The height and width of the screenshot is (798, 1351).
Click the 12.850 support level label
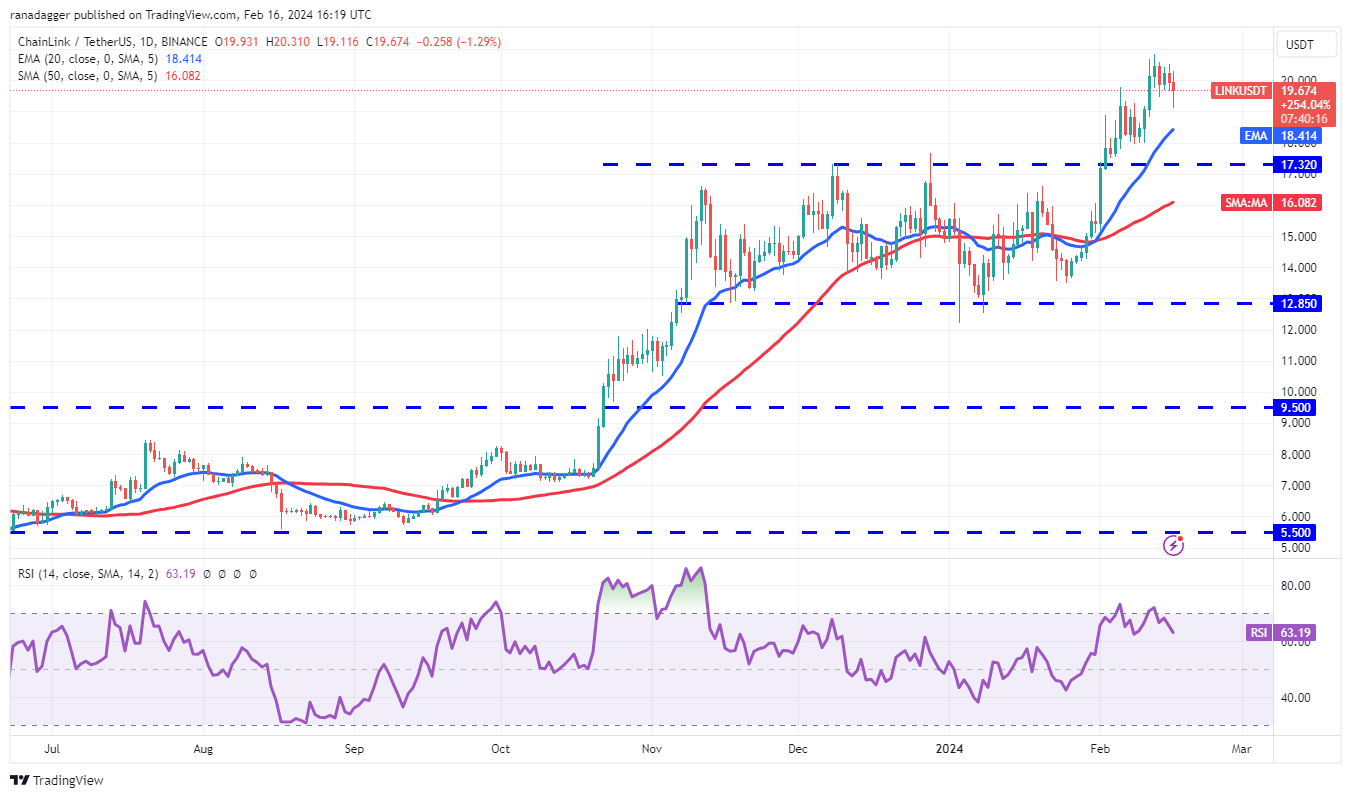point(1300,303)
